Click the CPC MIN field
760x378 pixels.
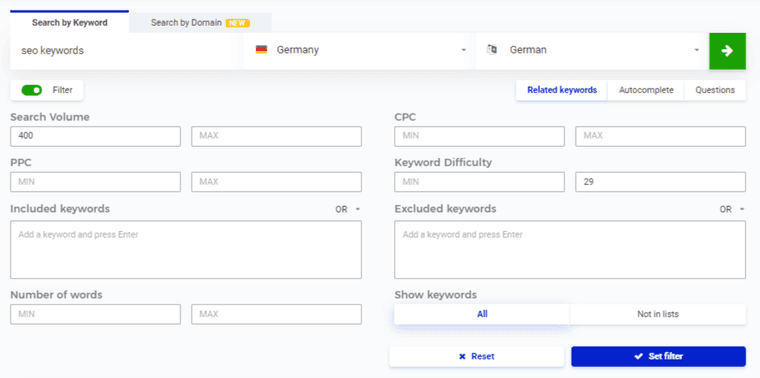(x=479, y=136)
